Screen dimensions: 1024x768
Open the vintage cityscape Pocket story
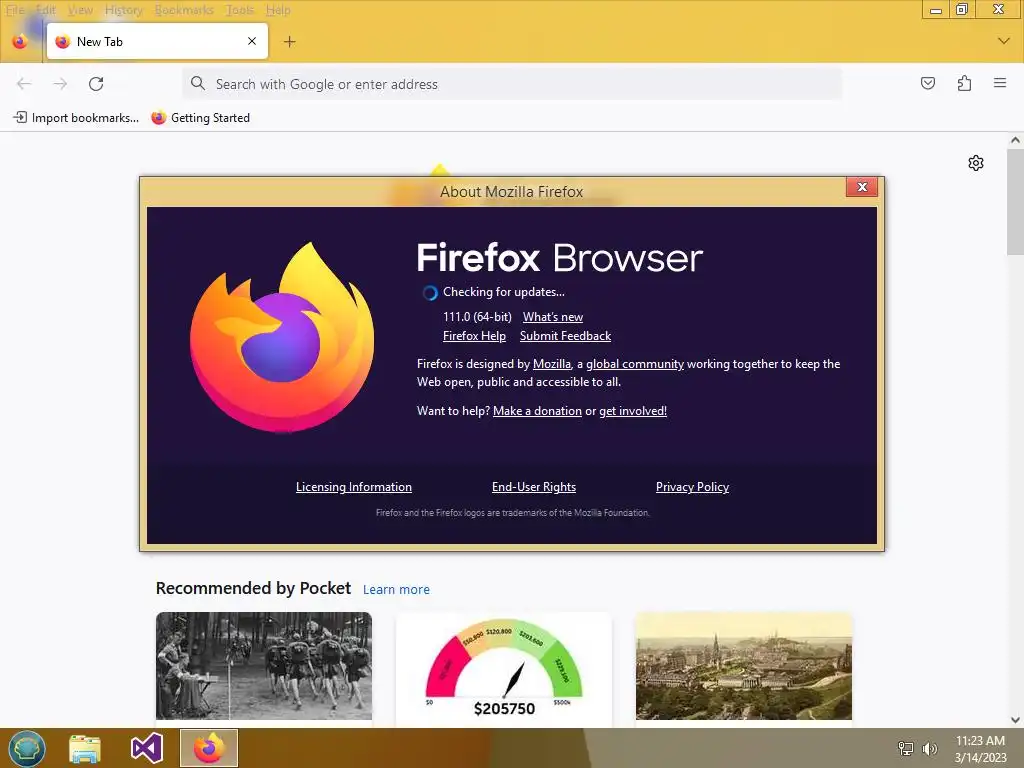point(744,665)
